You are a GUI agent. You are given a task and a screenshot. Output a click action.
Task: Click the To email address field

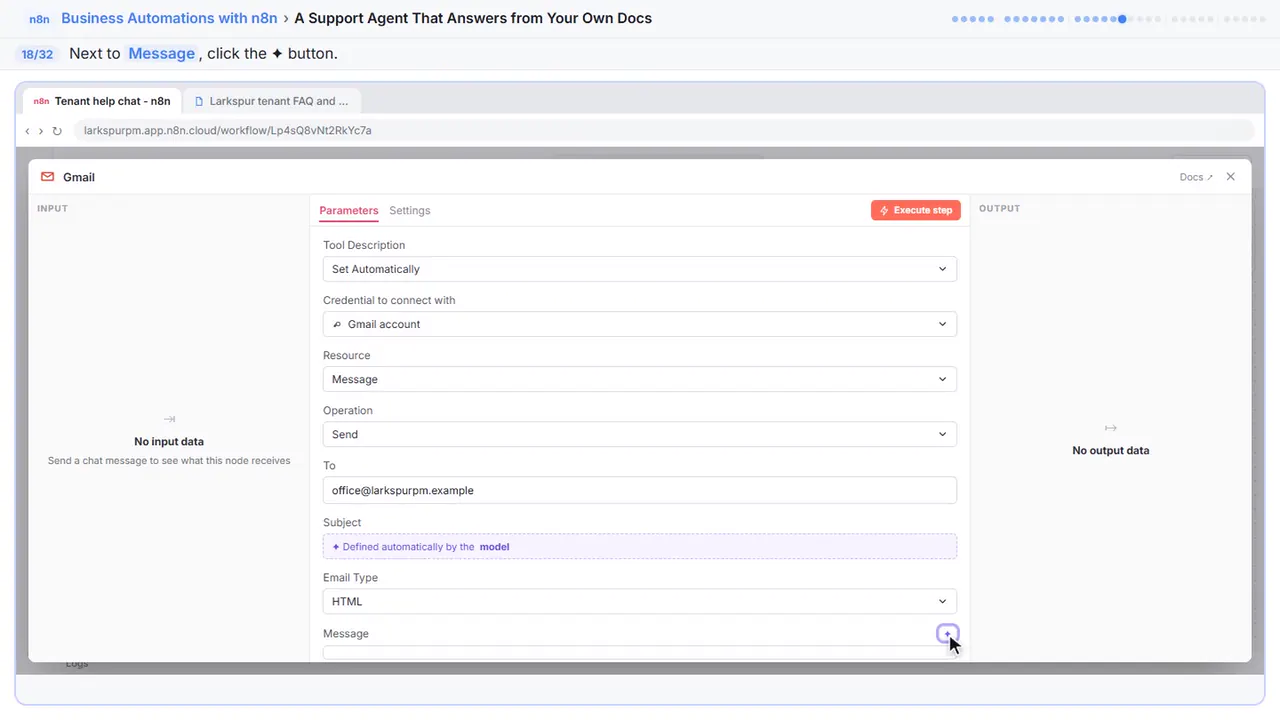click(640, 490)
